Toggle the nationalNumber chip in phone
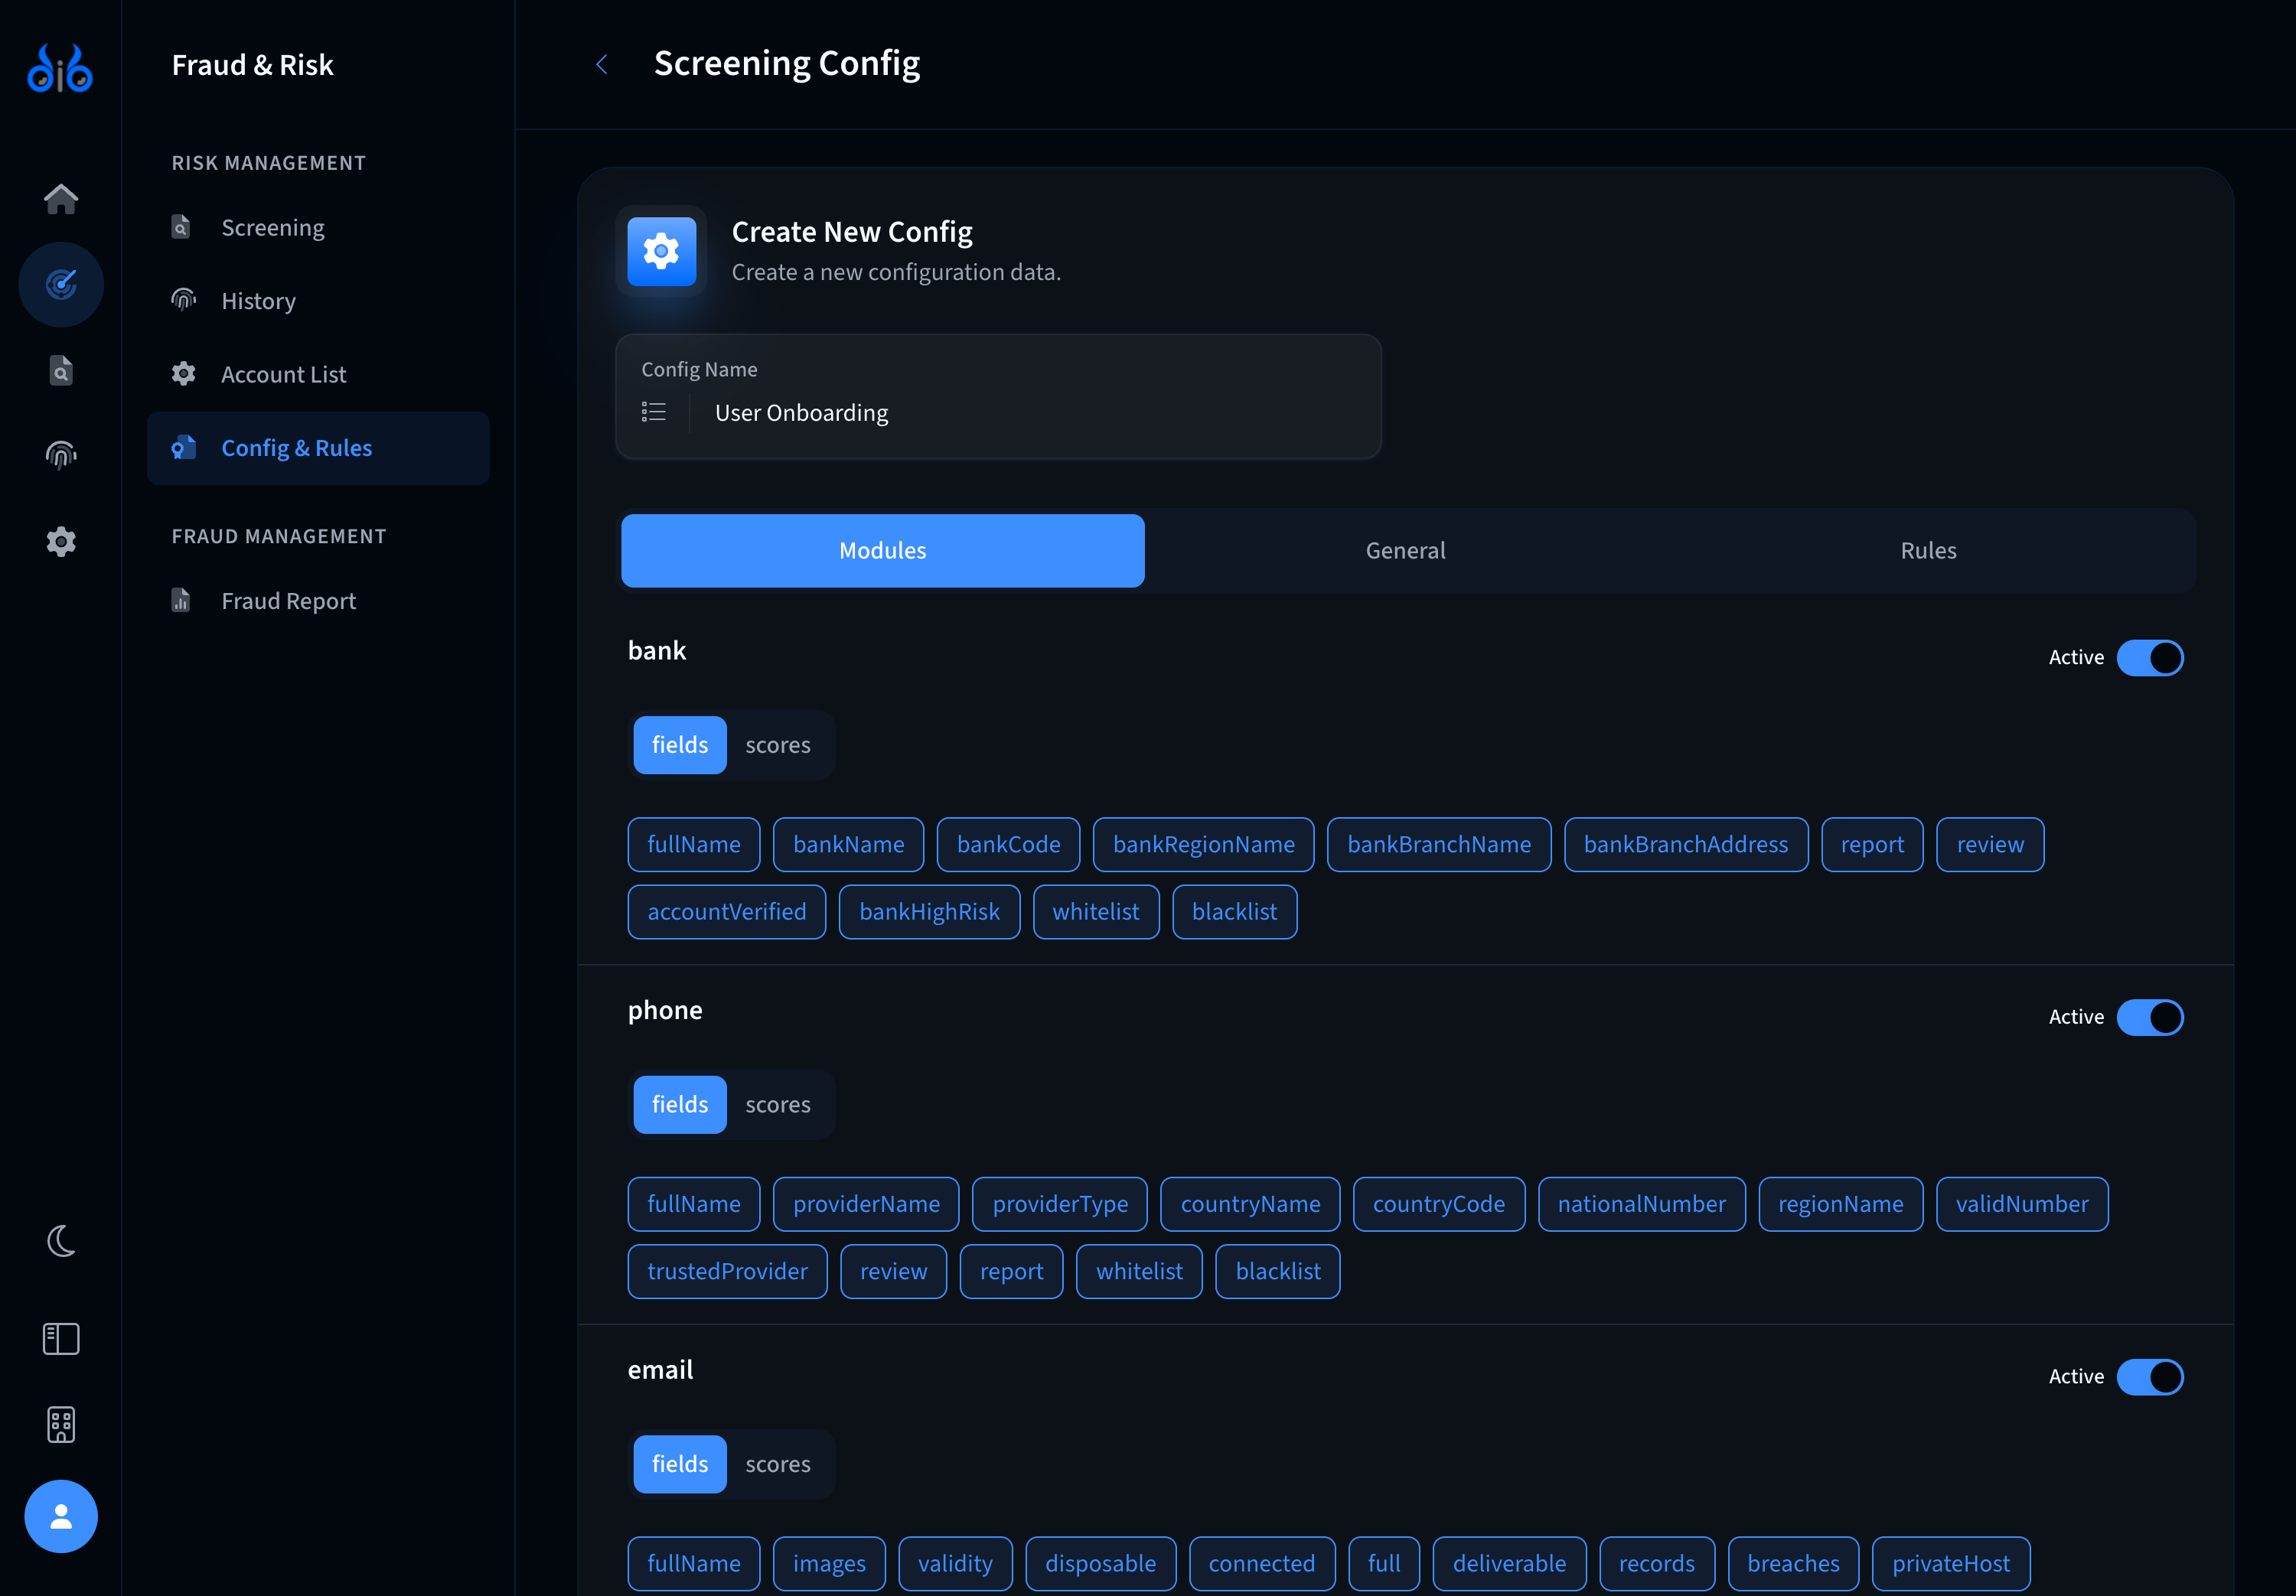This screenshot has width=2296, height=1596. pyautogui.click(x=1641, y=1203)
